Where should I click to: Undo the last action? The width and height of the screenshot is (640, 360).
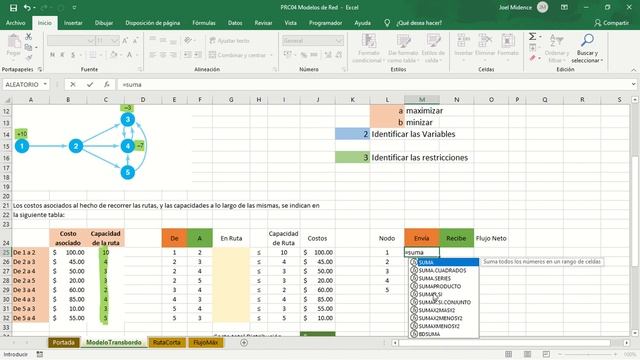27,8
